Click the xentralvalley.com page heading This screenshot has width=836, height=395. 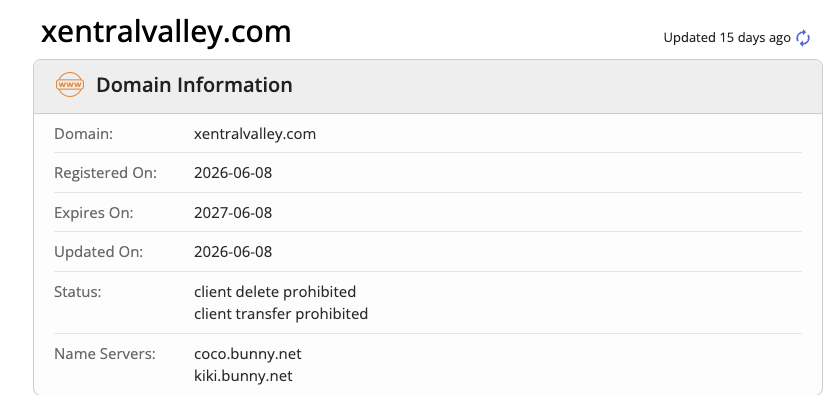pyautogui.click(x=166, y=32)
